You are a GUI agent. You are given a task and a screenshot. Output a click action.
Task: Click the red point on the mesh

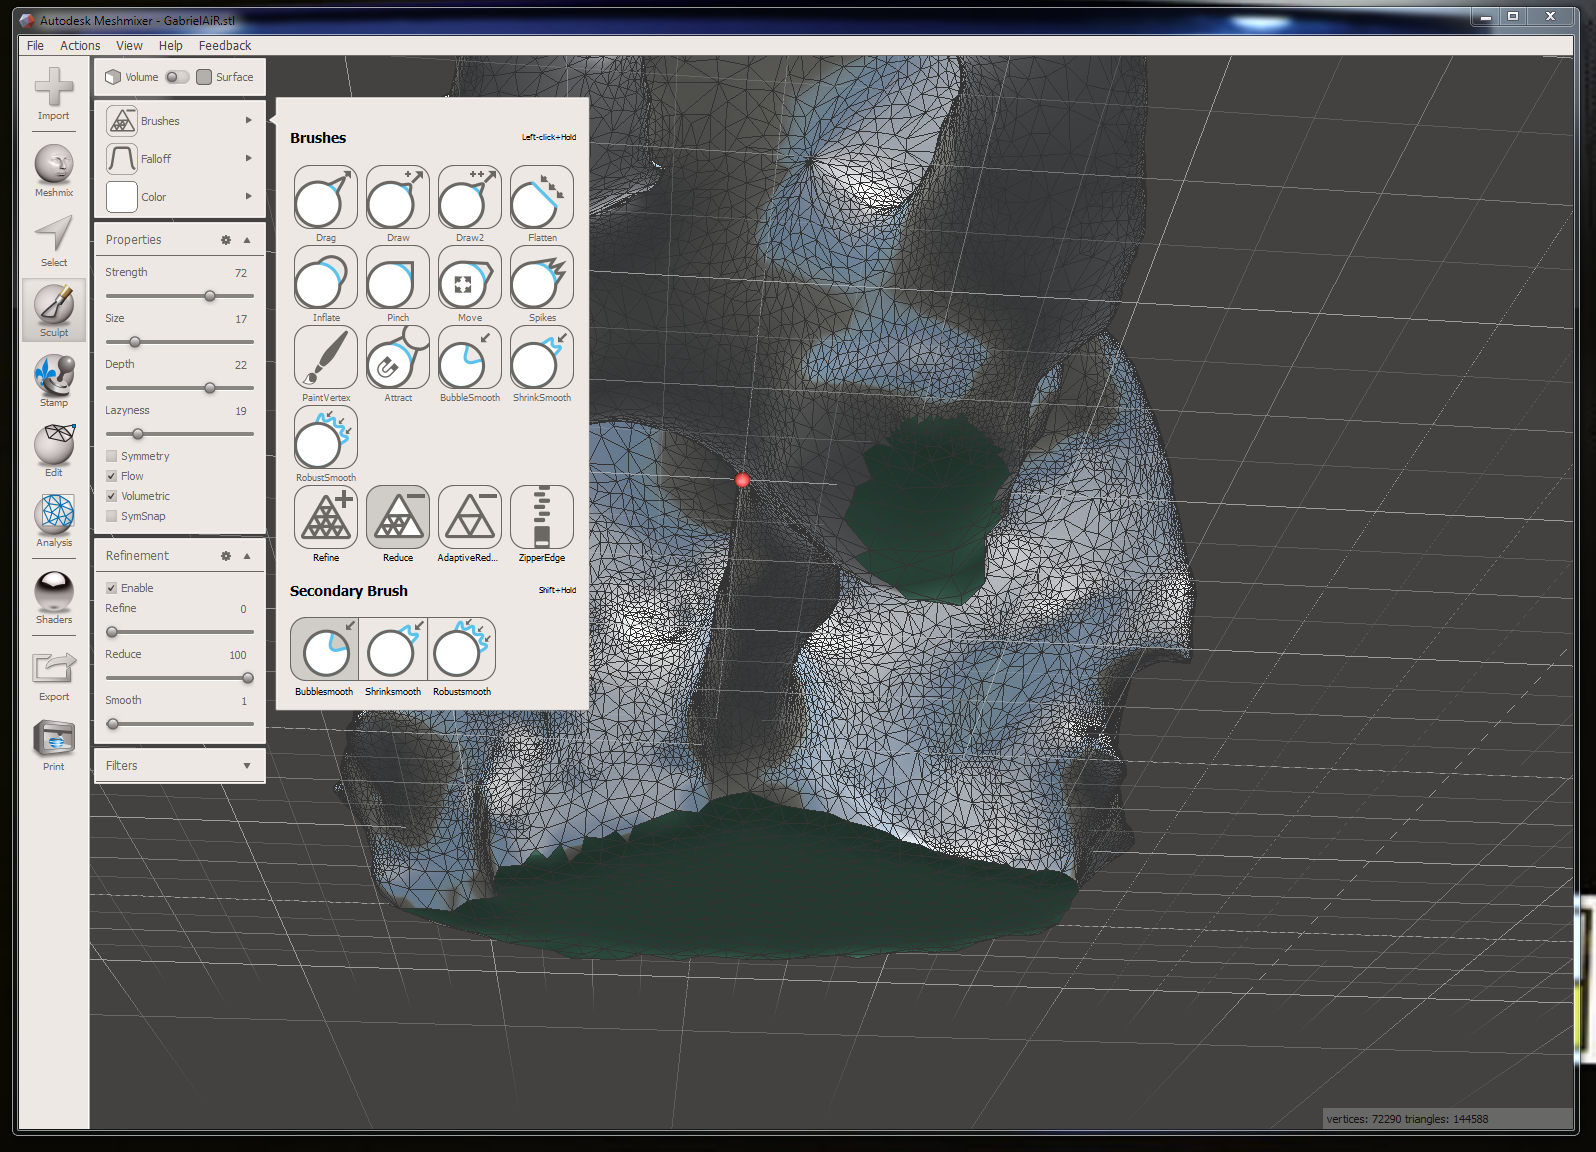coord(742,481)
